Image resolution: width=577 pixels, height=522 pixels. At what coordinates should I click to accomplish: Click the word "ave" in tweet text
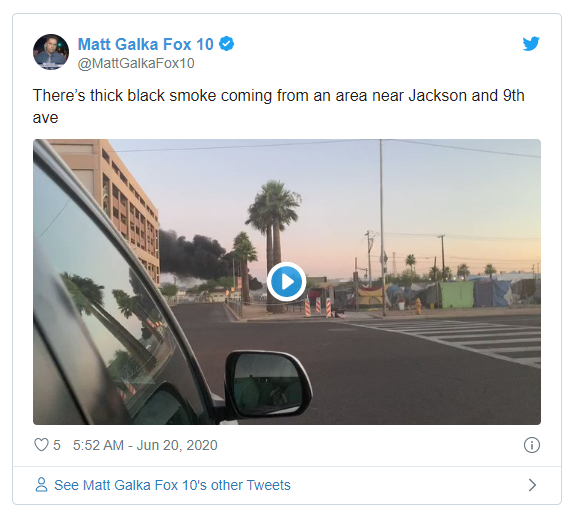[x=45, y=118]
